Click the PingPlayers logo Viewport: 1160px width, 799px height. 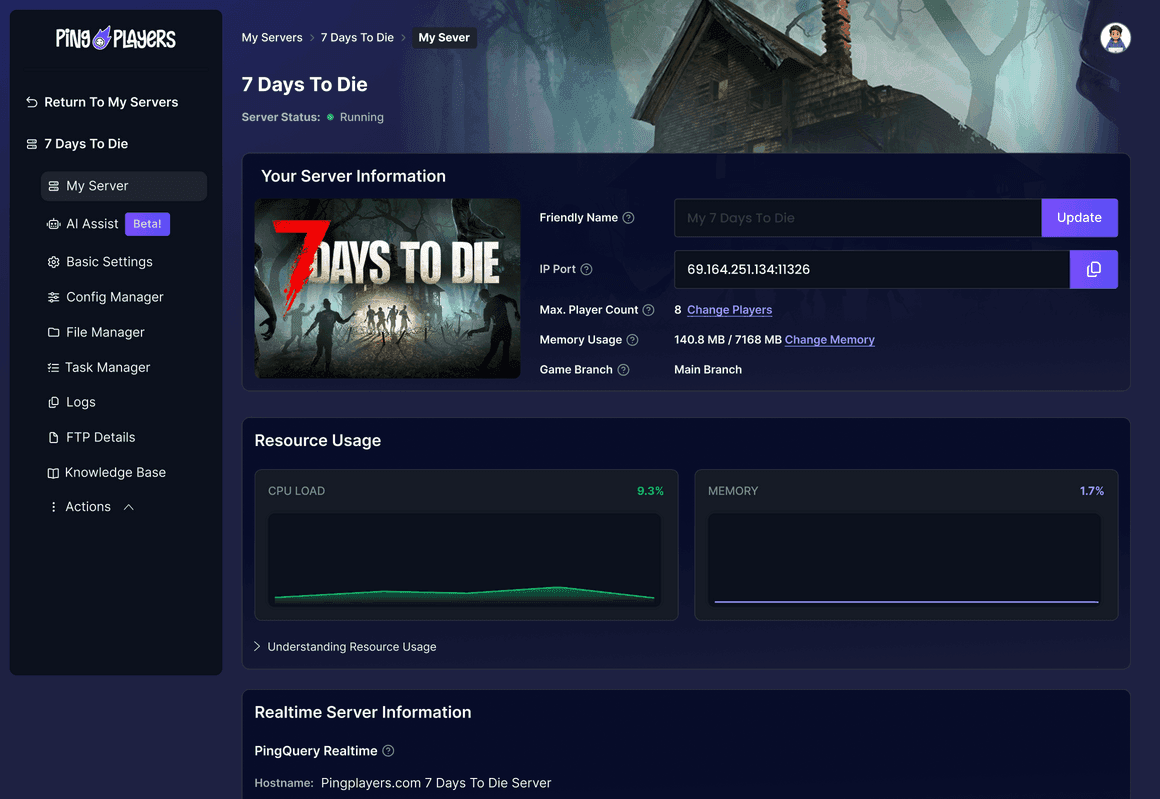[115, 38]
